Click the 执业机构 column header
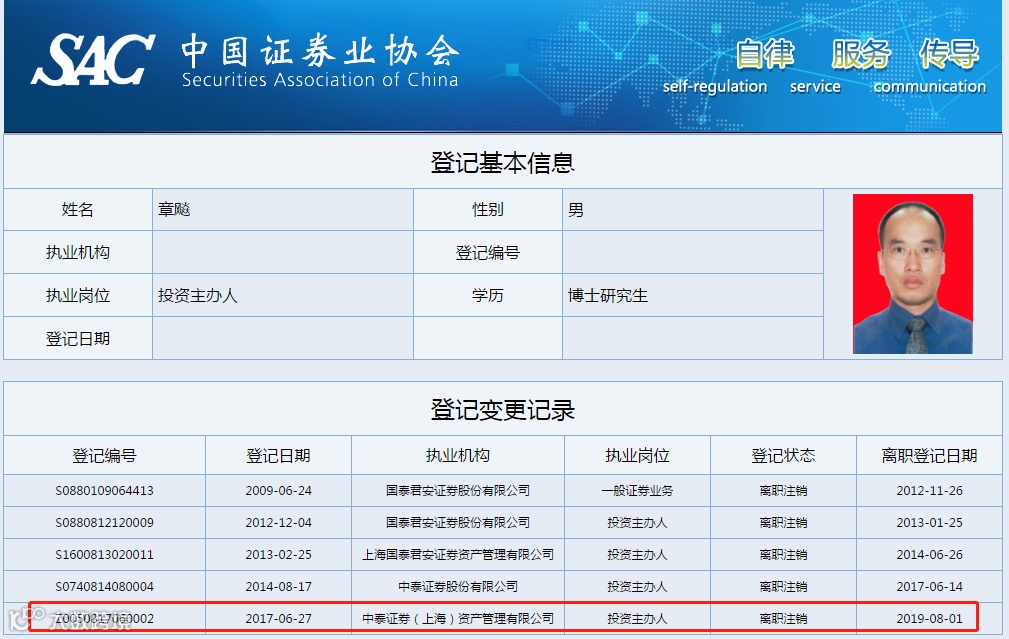The width and height of the screenshot is (1009, 639). [458, 456]
